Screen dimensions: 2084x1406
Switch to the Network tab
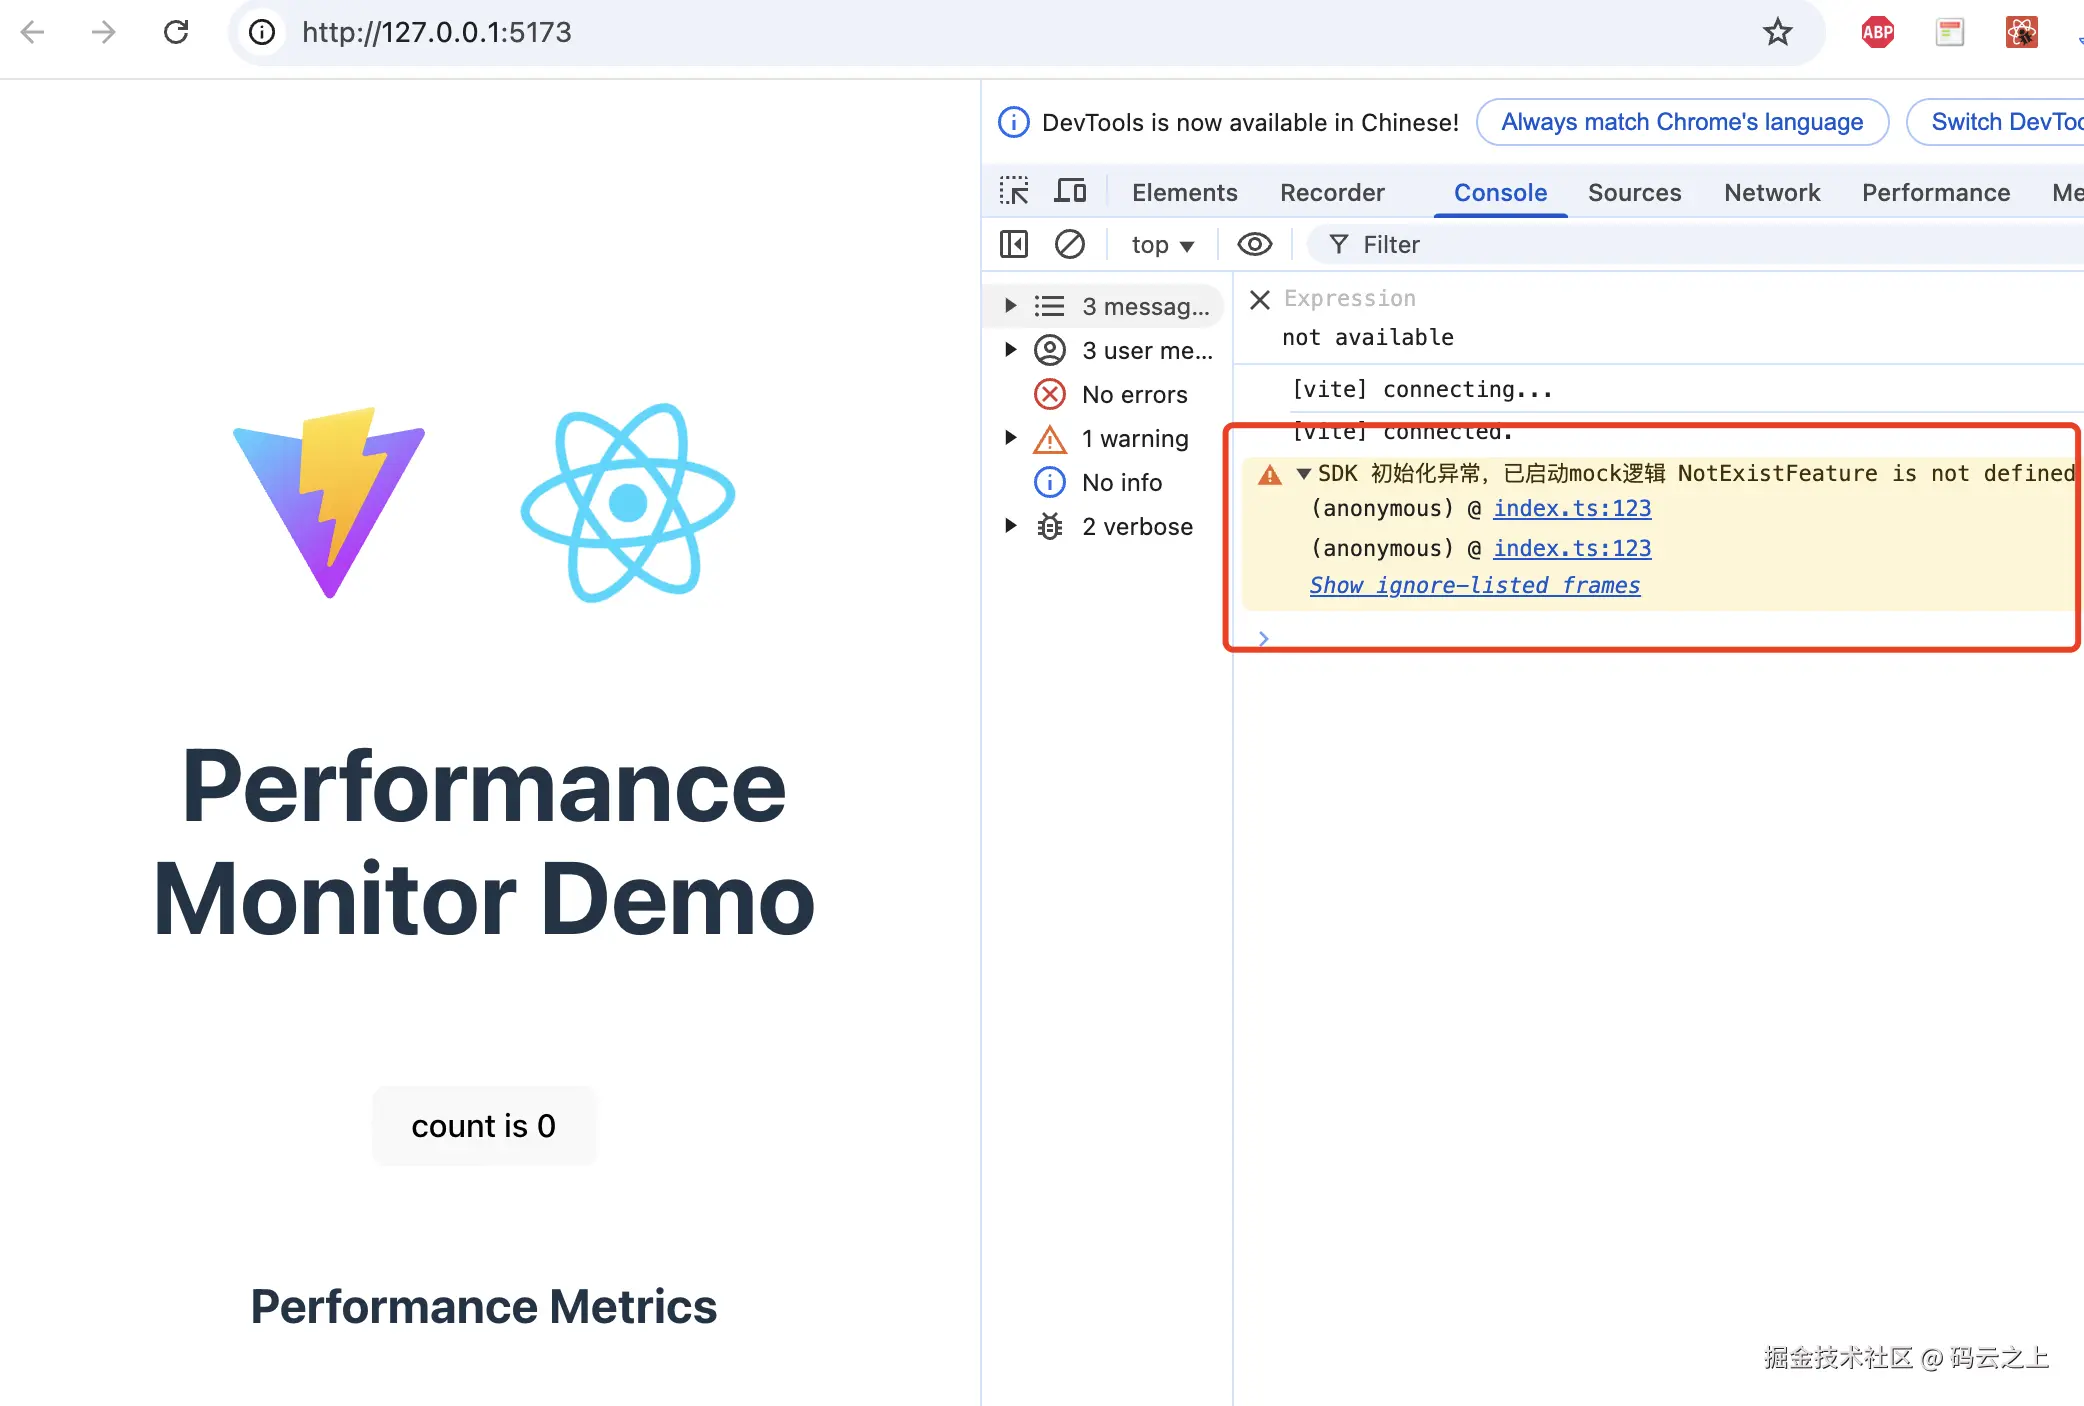1771,192
